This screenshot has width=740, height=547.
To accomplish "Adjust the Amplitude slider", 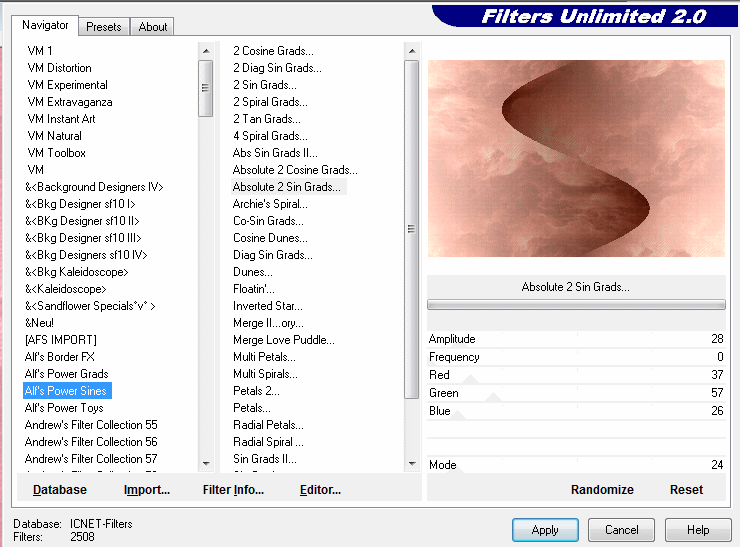I will (575, 340).
